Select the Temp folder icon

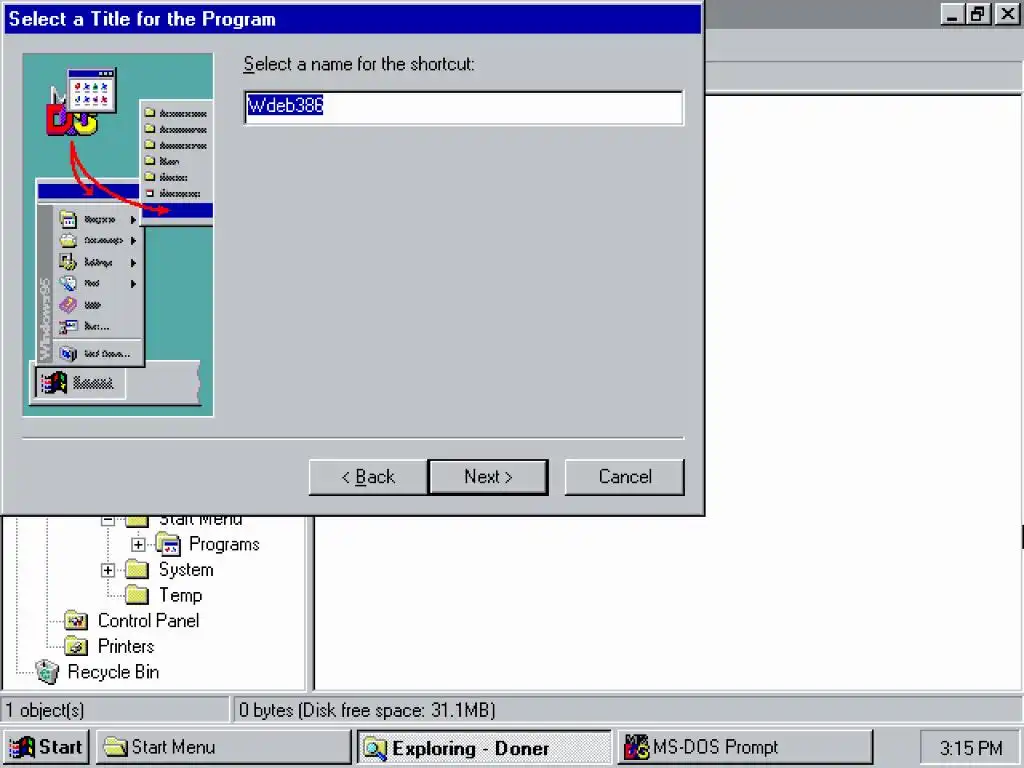(137, 595)
